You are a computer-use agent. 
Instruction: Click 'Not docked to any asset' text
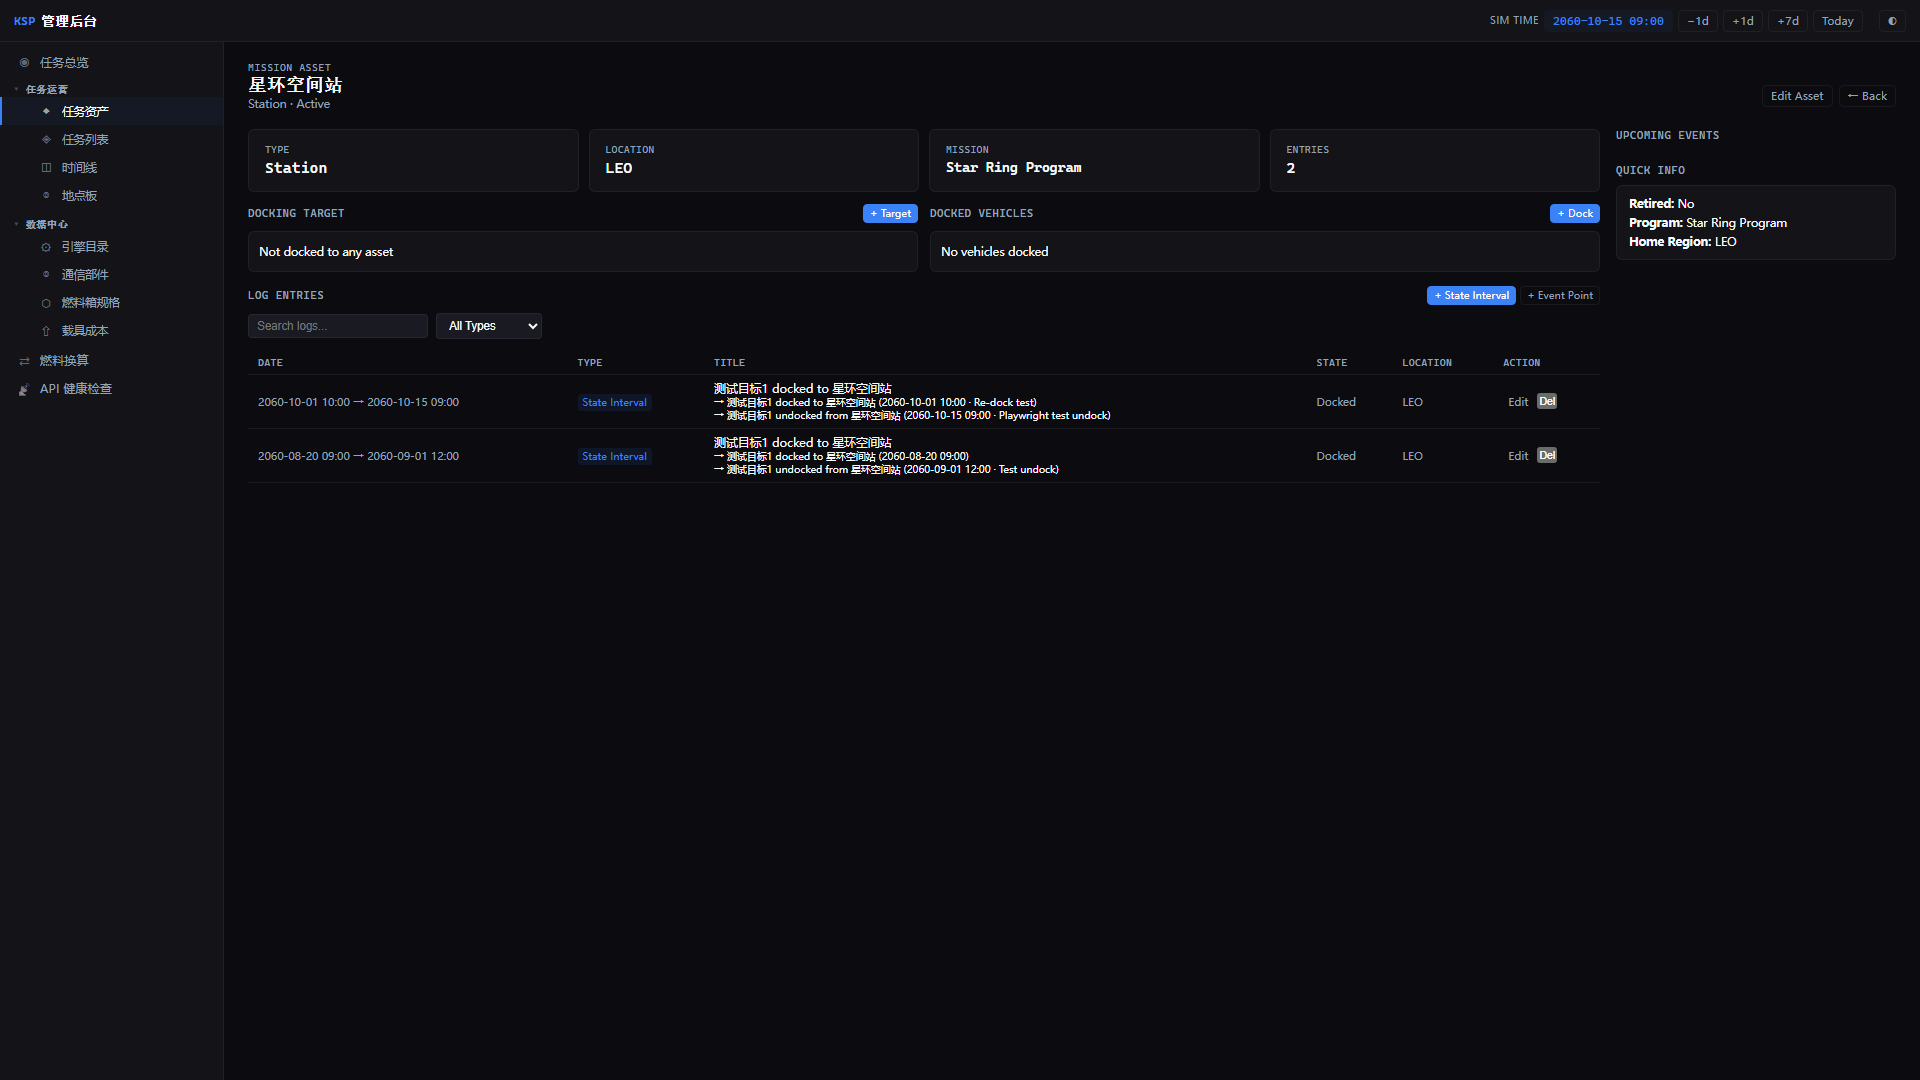pyautogui.click(x=326, y=252)
